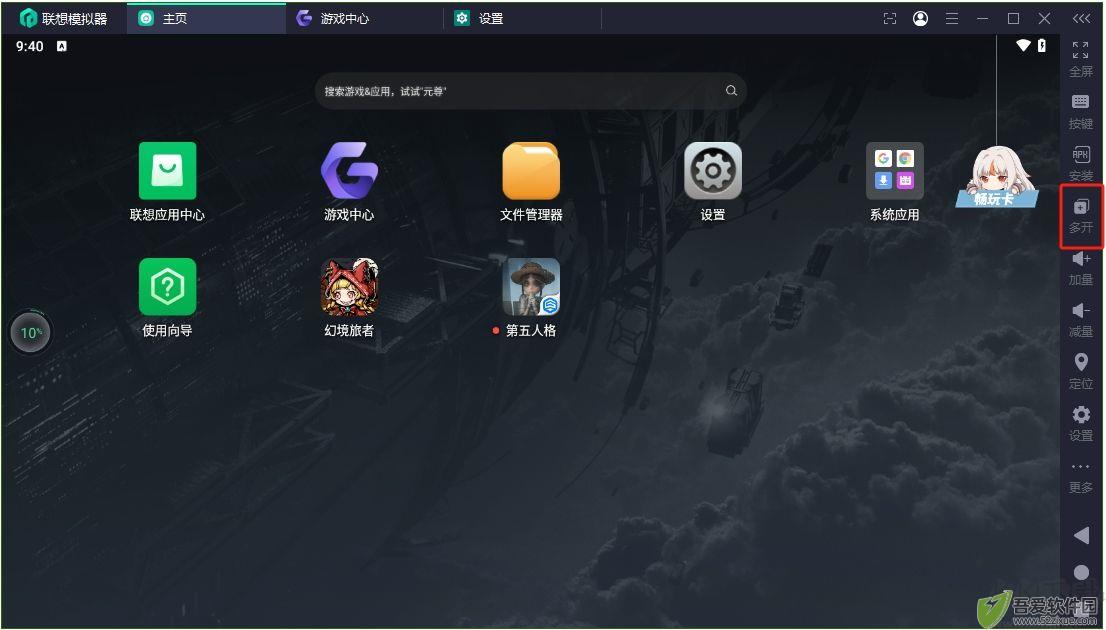Screen dimensions: 1106x630
Task: Click the 畅玩卡 anime character badge
Action: pyautogui.click(x=997, y=177)
